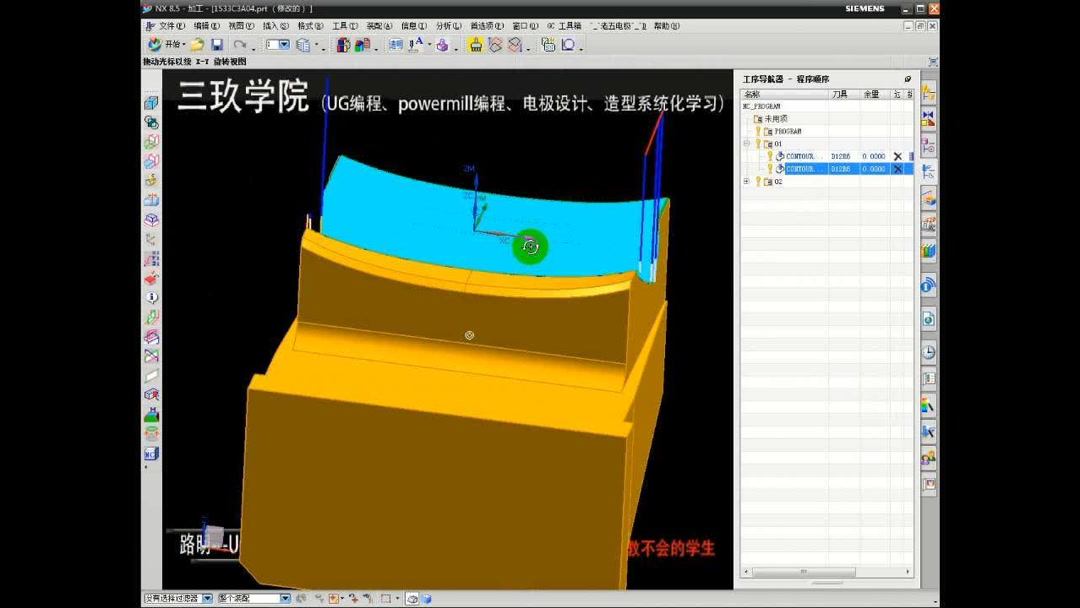Toggle the status flag of program group 01

[x=760, y=142]
